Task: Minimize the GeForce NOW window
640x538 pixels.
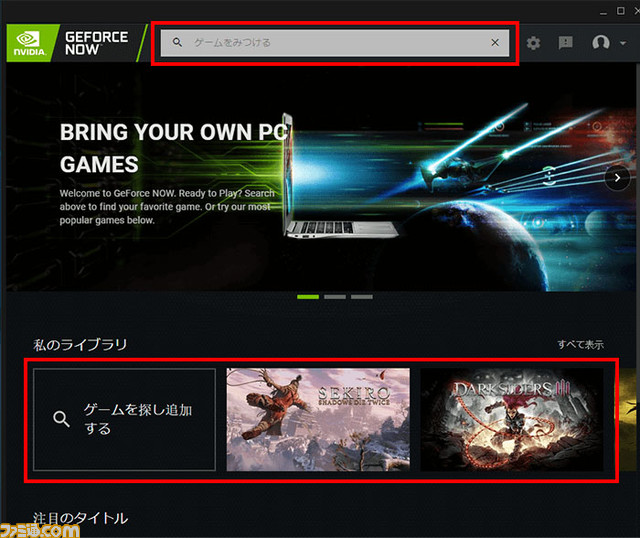Action: point(603,12)
